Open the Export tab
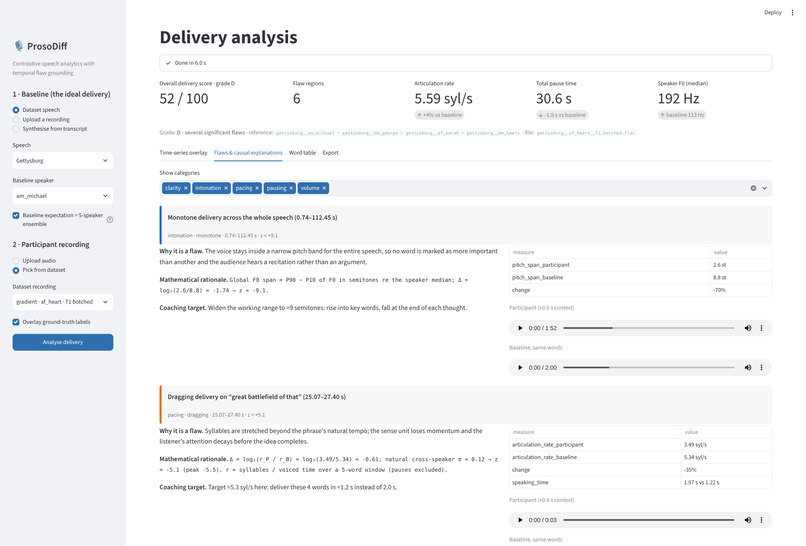The image size is (806, 546). [x=331, y=153]
